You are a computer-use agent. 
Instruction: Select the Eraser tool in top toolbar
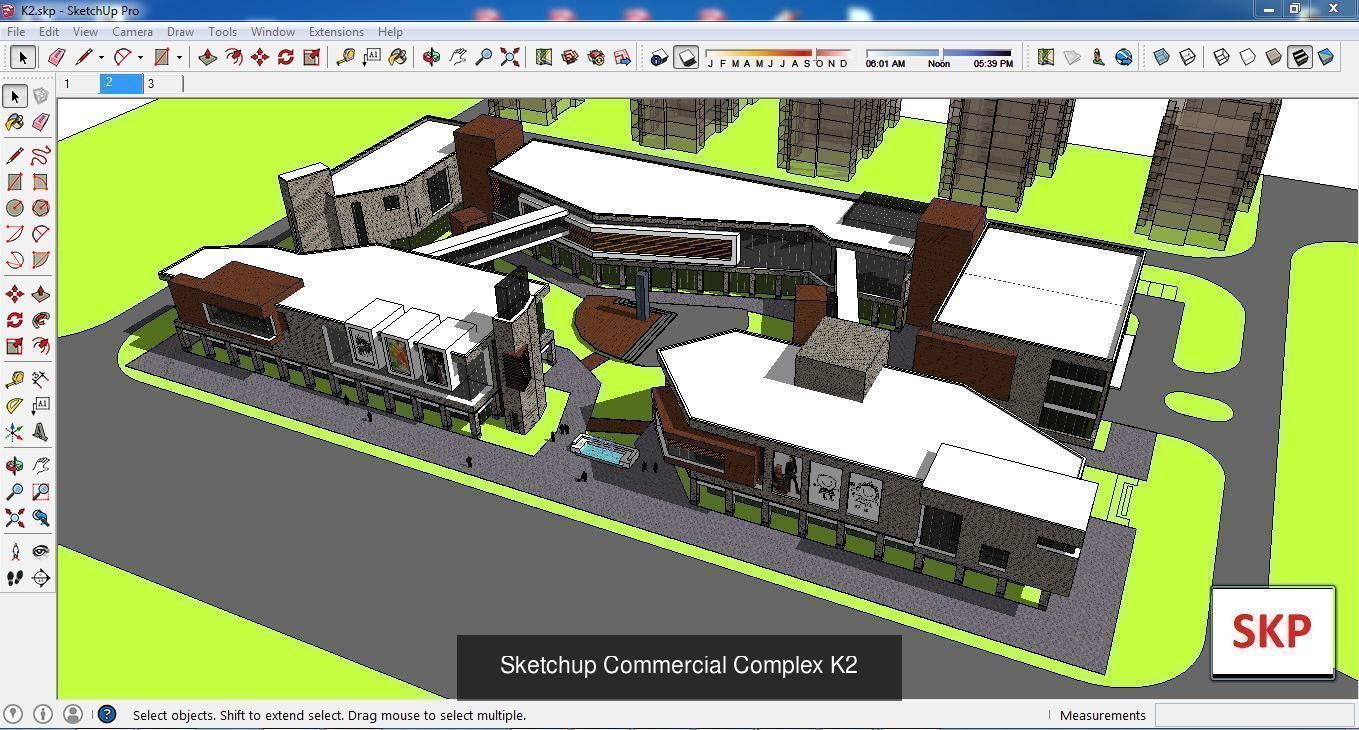coord(56,57)
